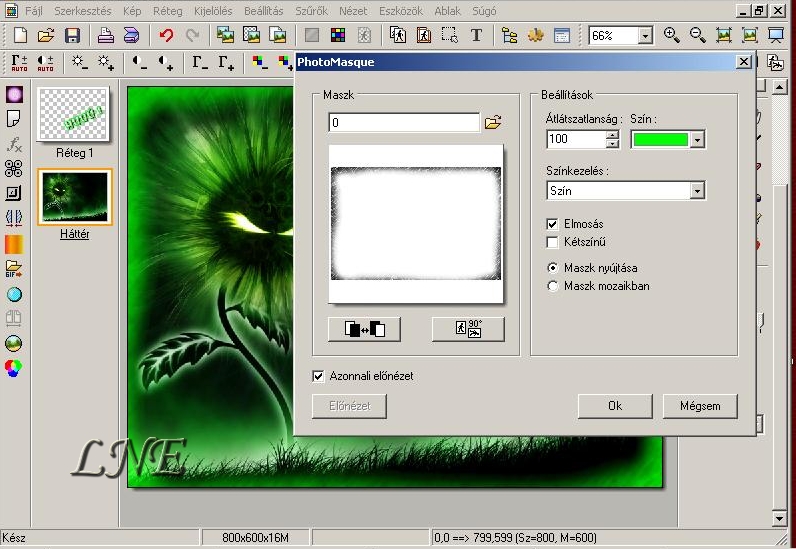
Task: Click the orange gradient icon in left bar
Action: tap(14, 244)
